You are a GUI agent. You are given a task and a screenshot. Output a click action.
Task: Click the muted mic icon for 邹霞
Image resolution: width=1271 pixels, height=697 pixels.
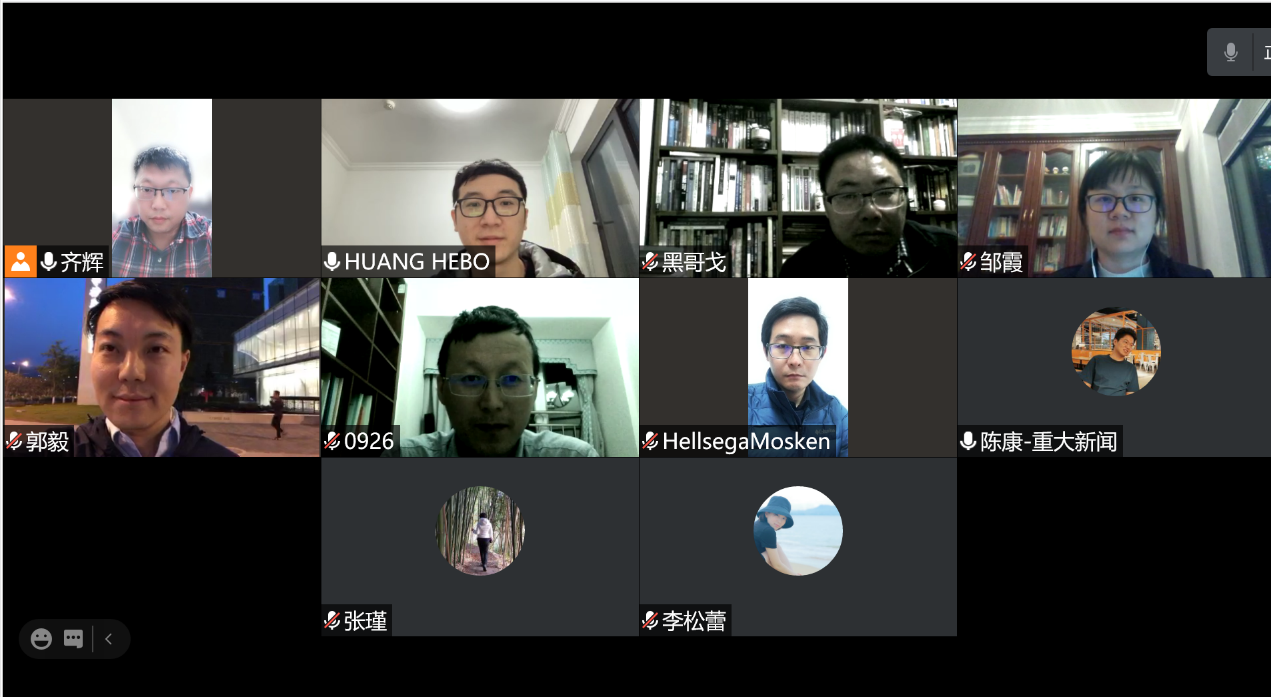(x=968, y=262)
